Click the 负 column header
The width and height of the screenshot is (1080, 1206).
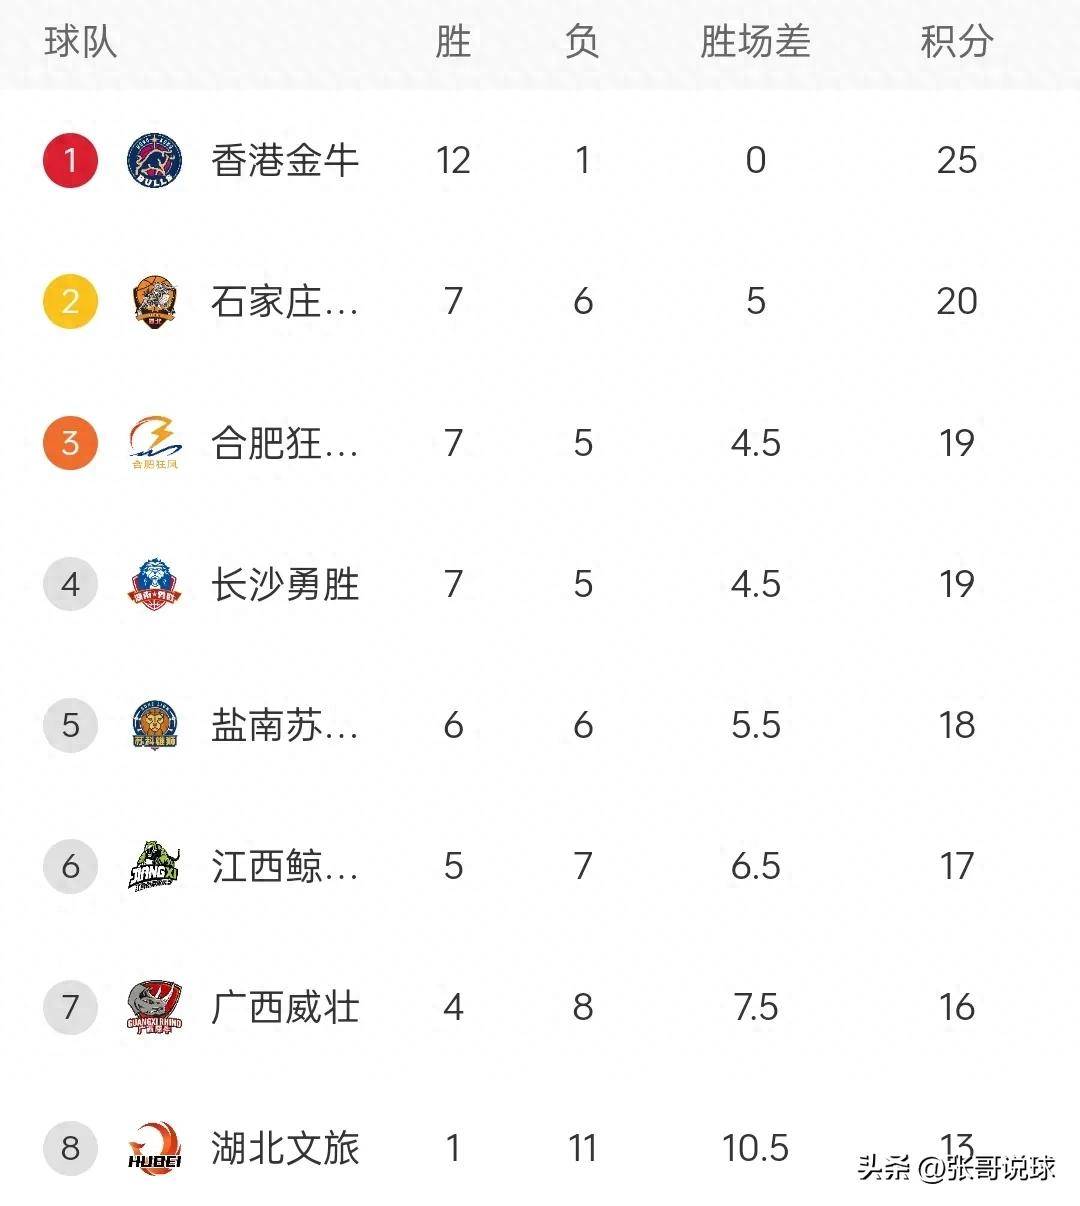coord(582,42)
